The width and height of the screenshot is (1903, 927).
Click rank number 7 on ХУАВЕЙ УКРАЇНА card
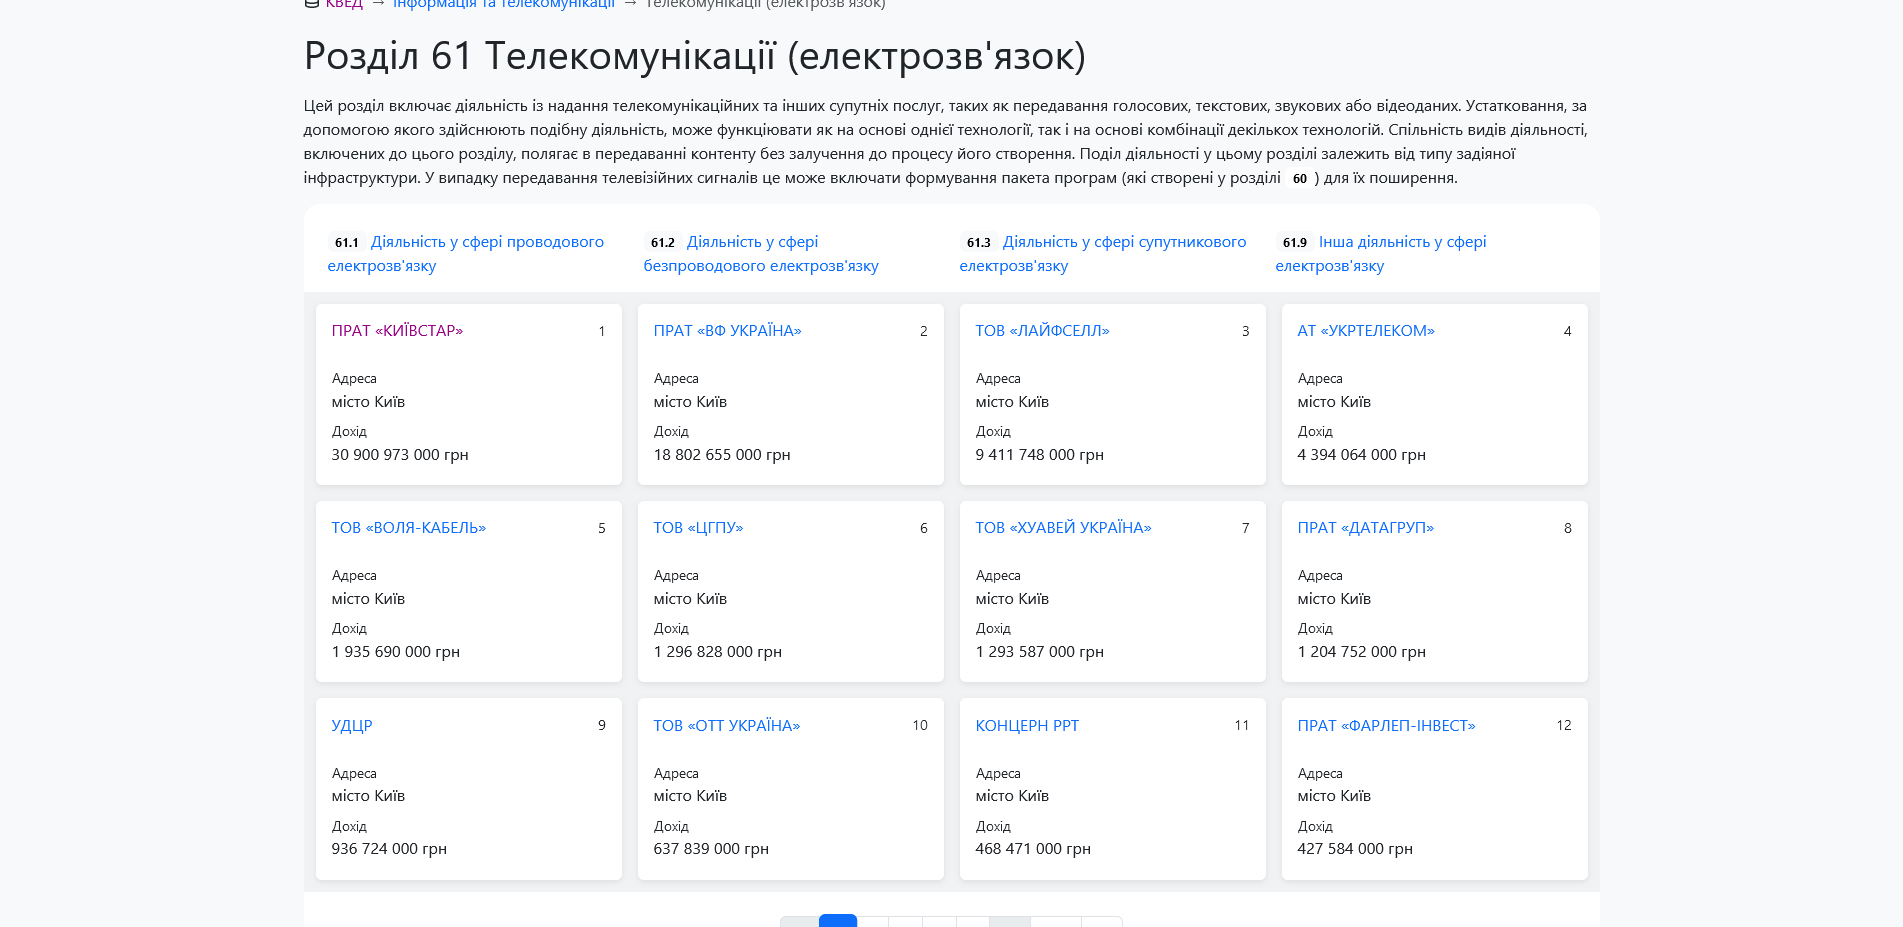coord(1245,528)
